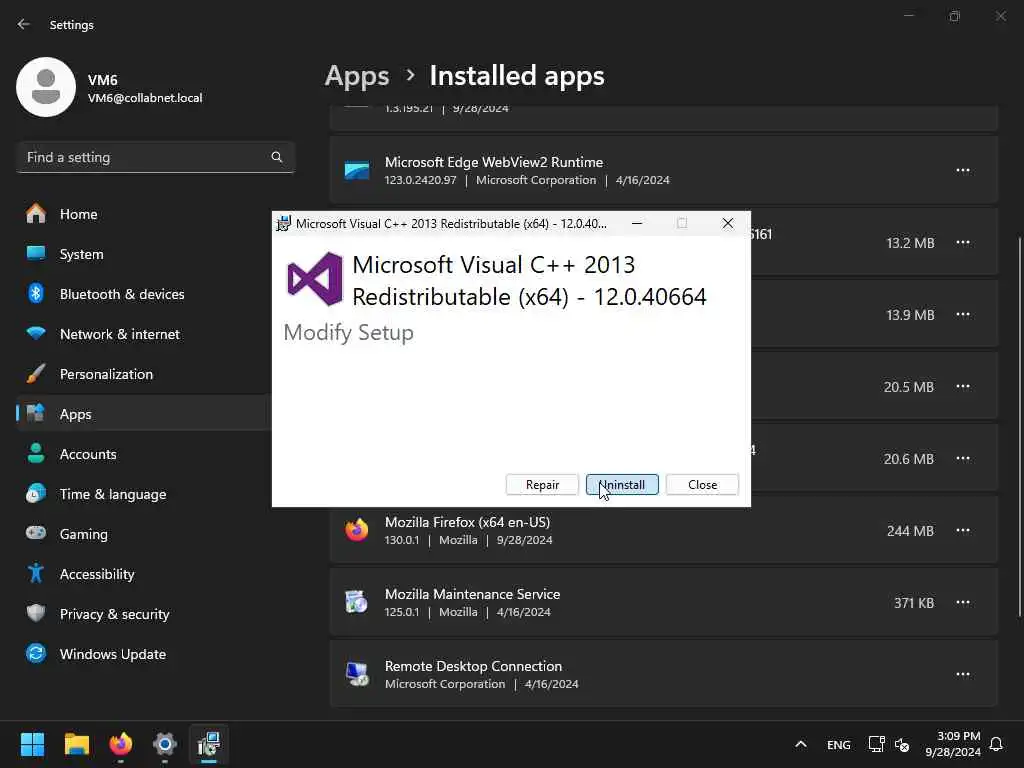1024x768 pixels.
Task: Click the Repair button
Action: pos(542,485)
